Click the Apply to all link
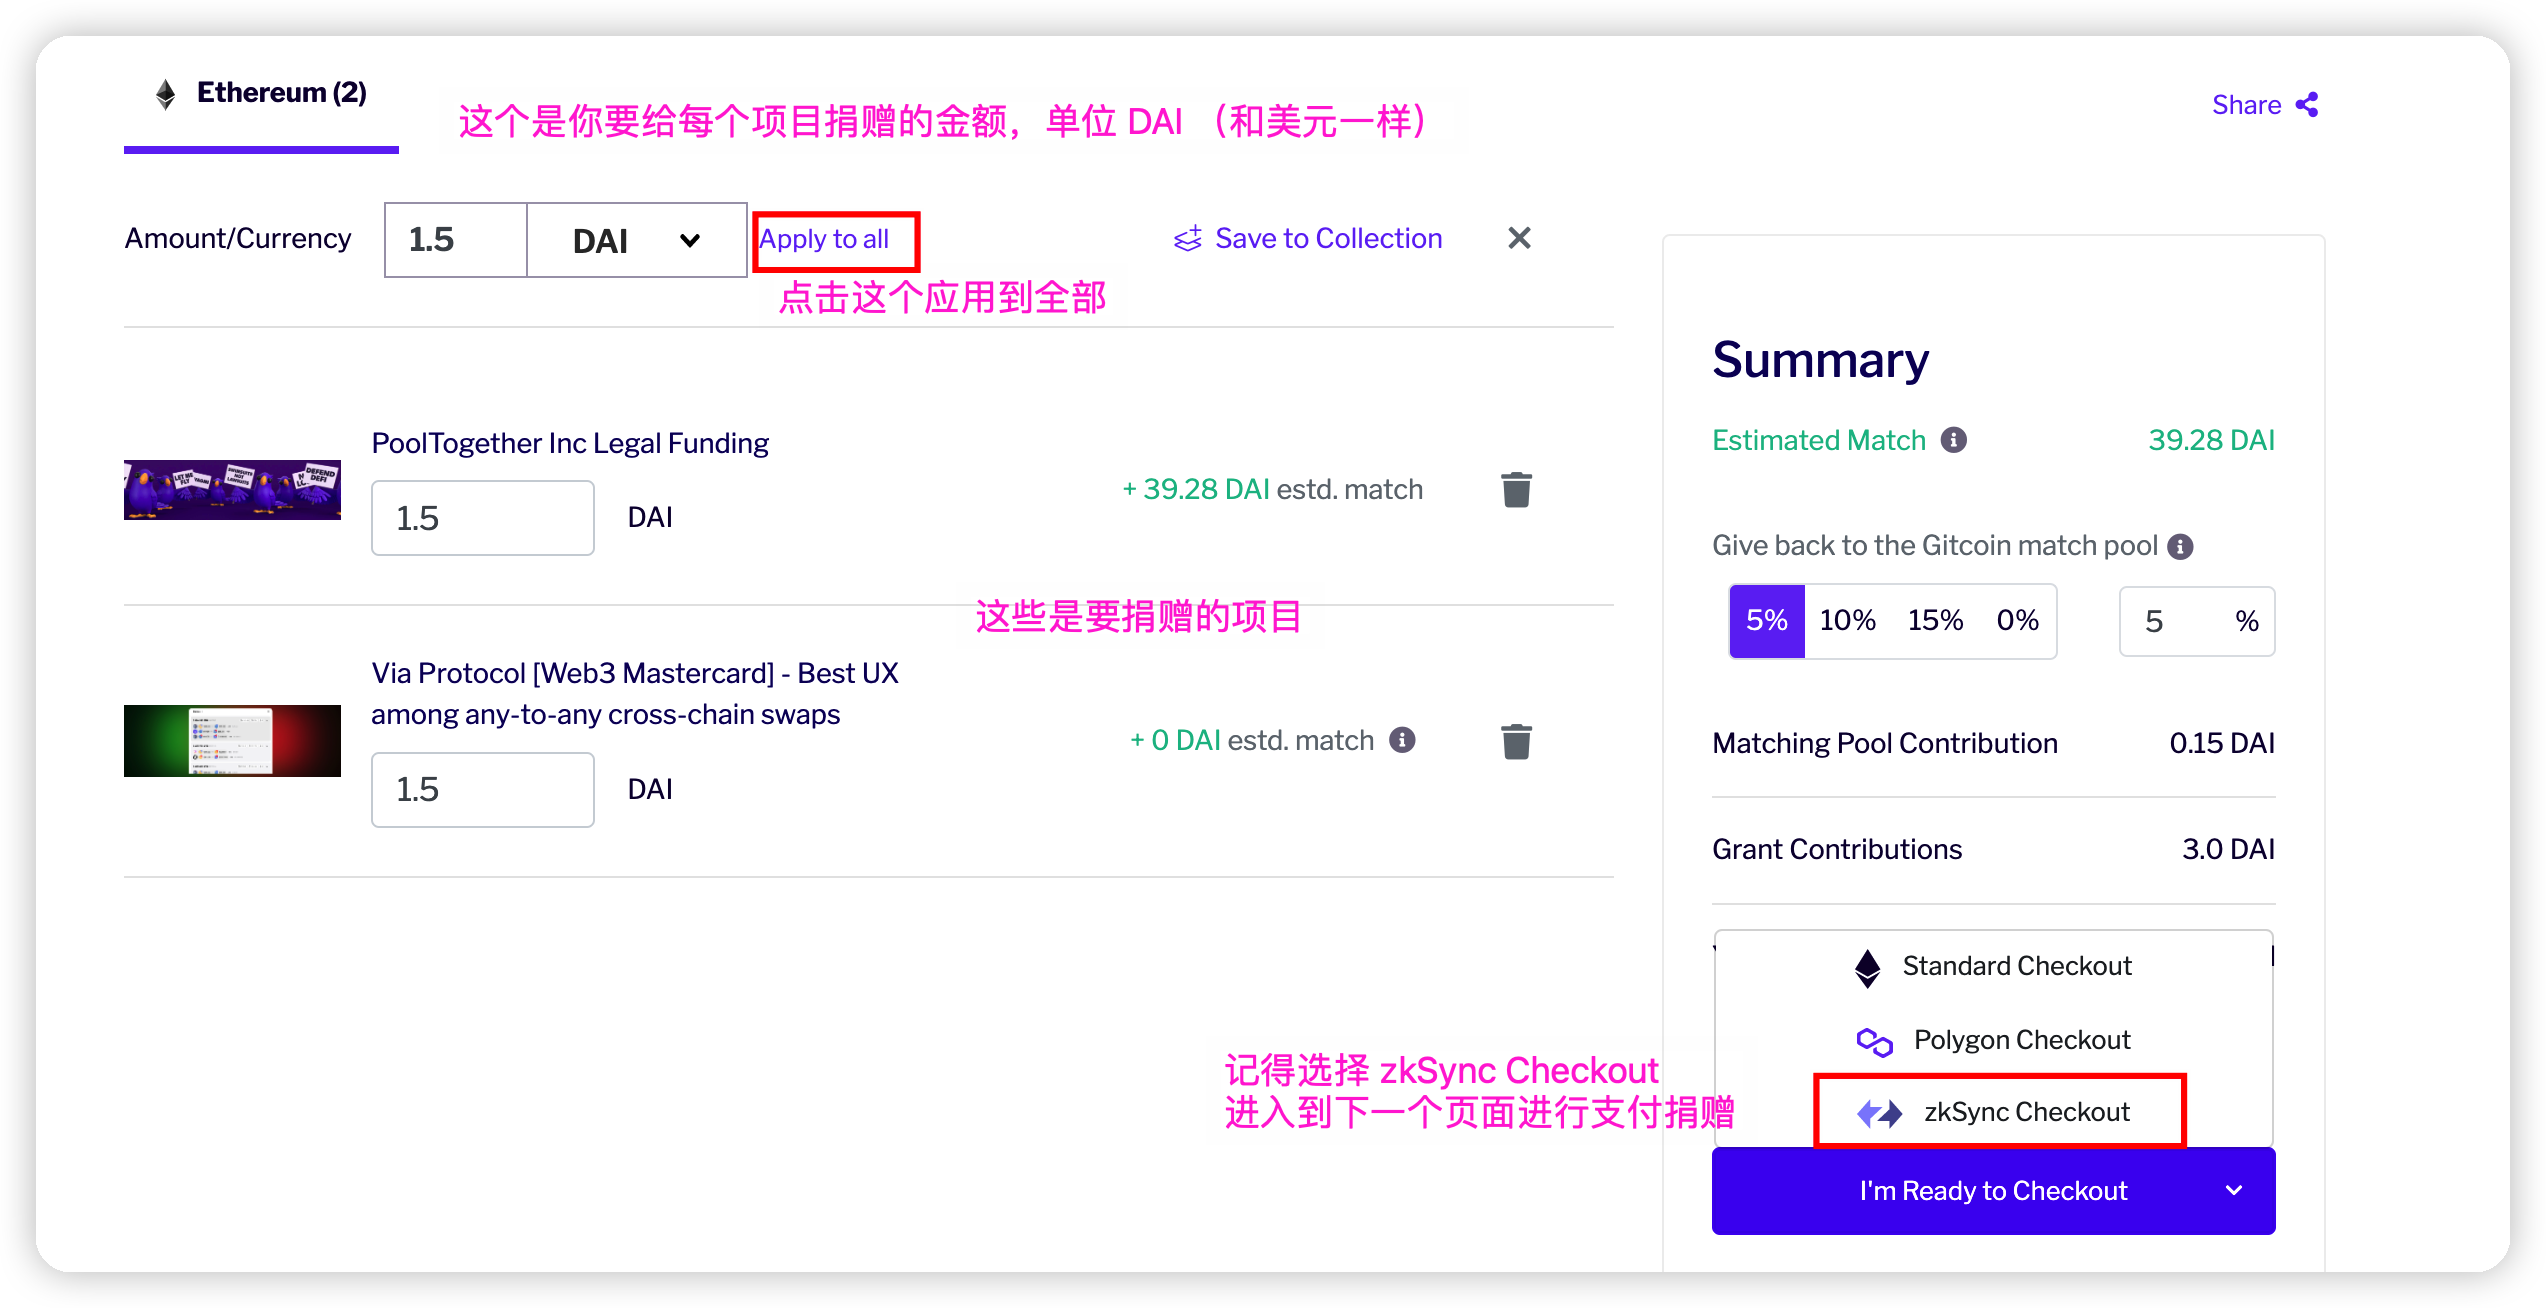Image resolution: width=2546 pixels, height=1308 pixels. 824,240
